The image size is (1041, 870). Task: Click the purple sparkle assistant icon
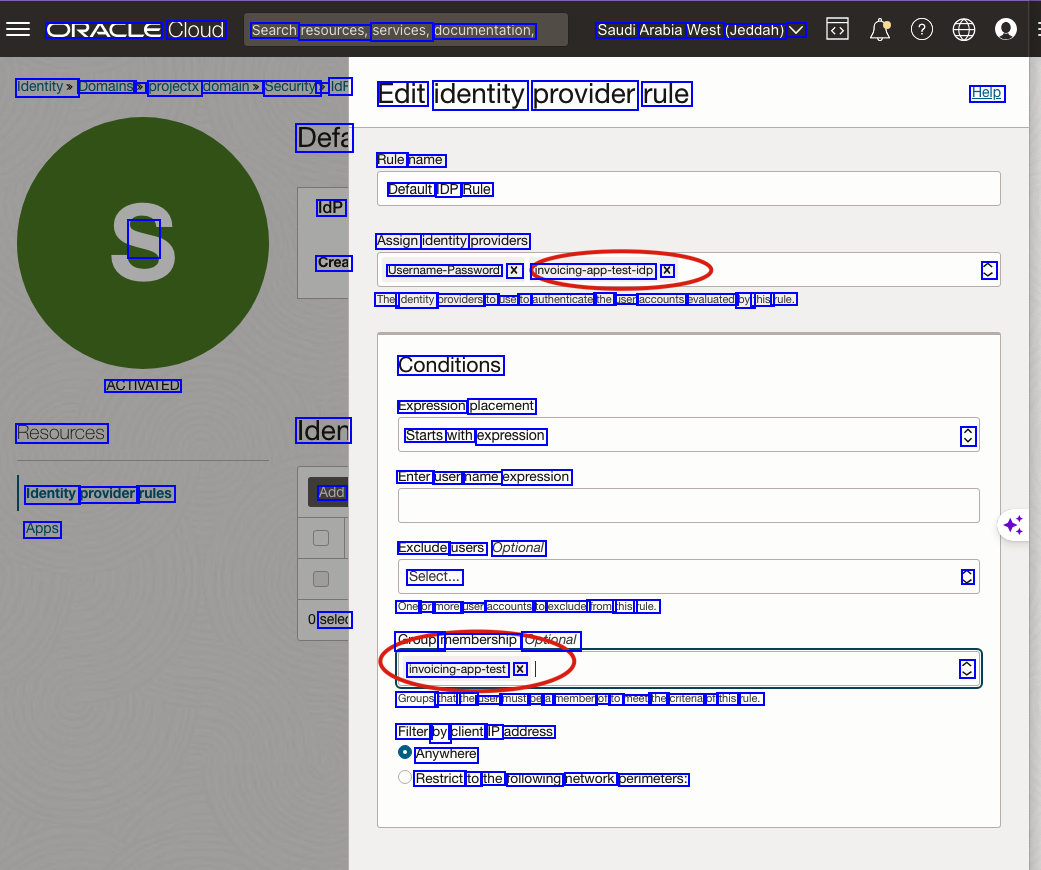[x=1013, y=525]
